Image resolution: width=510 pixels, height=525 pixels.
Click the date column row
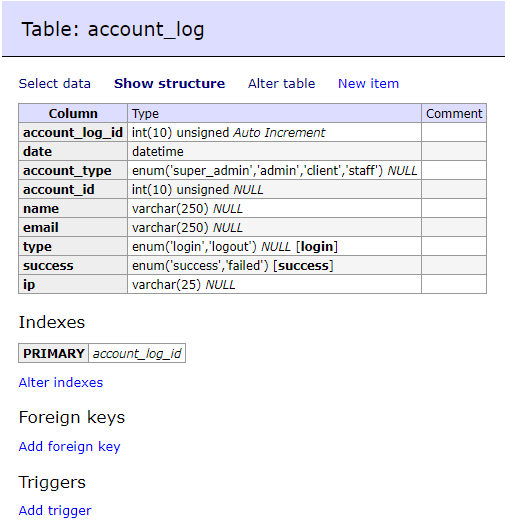point(252,151)
